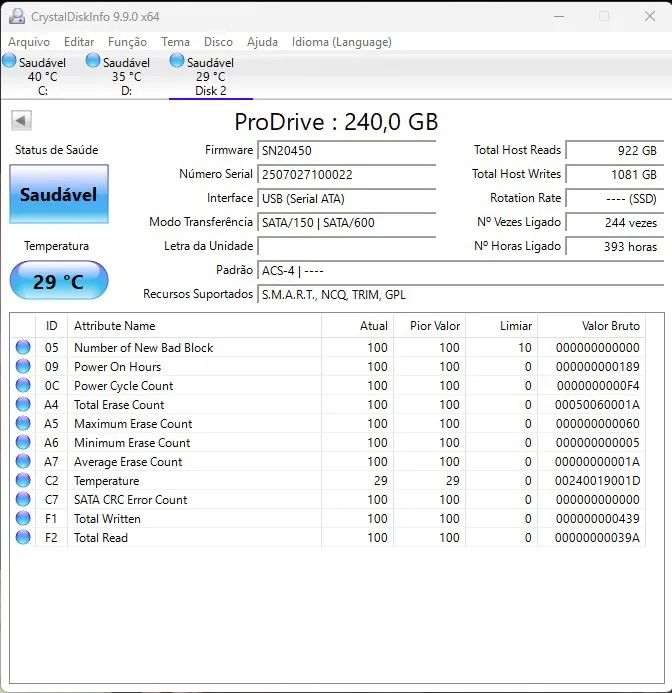Click blue status orb for Maximum Erase Count
The height and width of the screenshot is (693, 672).
(23, 423)
